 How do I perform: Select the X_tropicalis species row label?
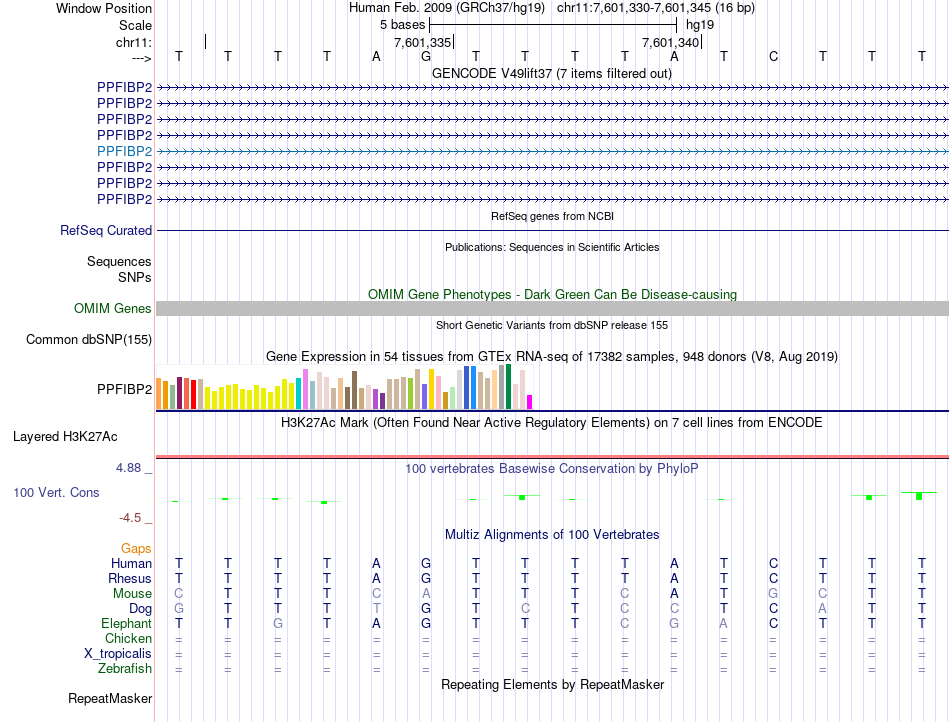[118, 654]
